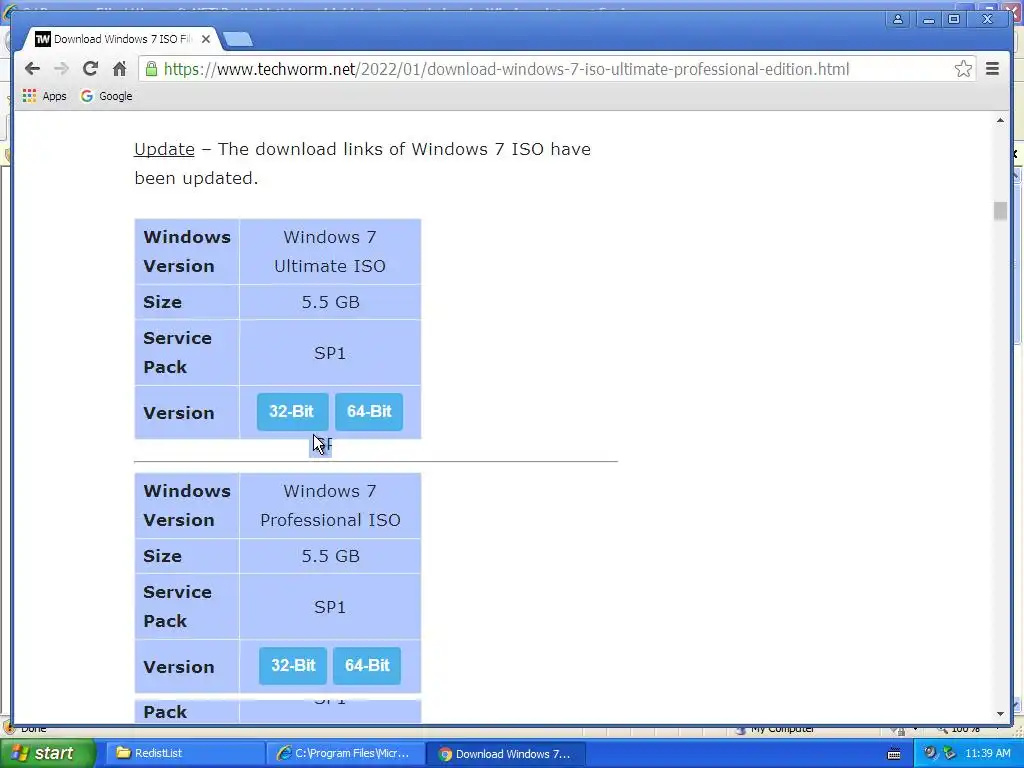Open the Google bookmark
1024x768 pixels.
coord(106,96)
